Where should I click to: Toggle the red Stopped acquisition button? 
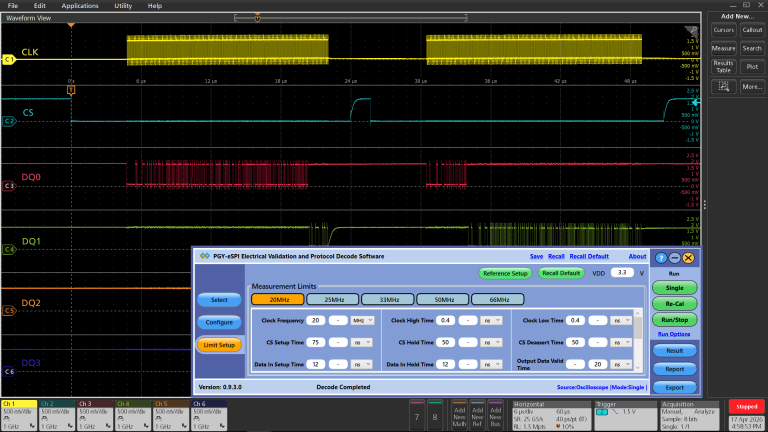[x=746, y=407]
